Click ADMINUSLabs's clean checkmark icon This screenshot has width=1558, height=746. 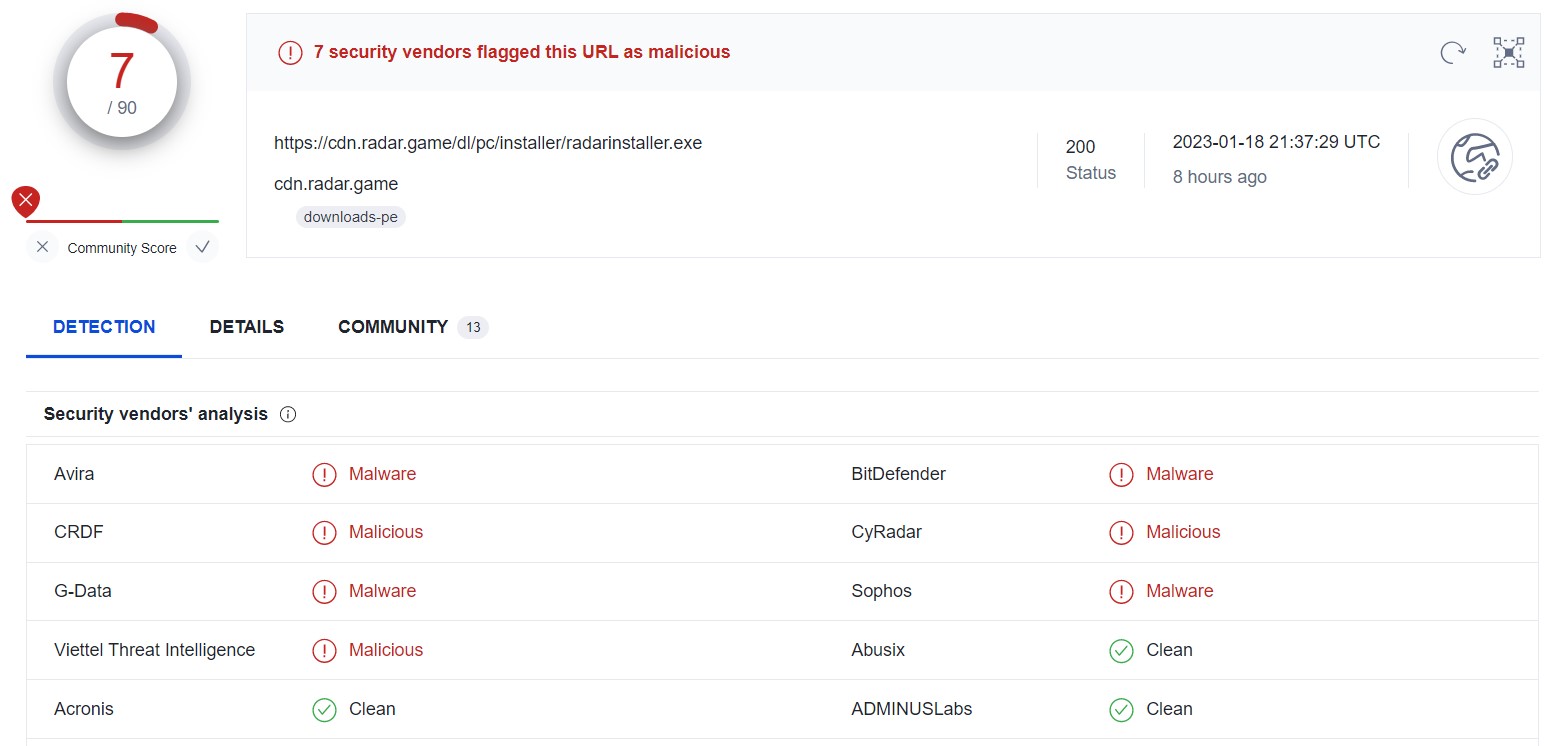(1121, 710)
